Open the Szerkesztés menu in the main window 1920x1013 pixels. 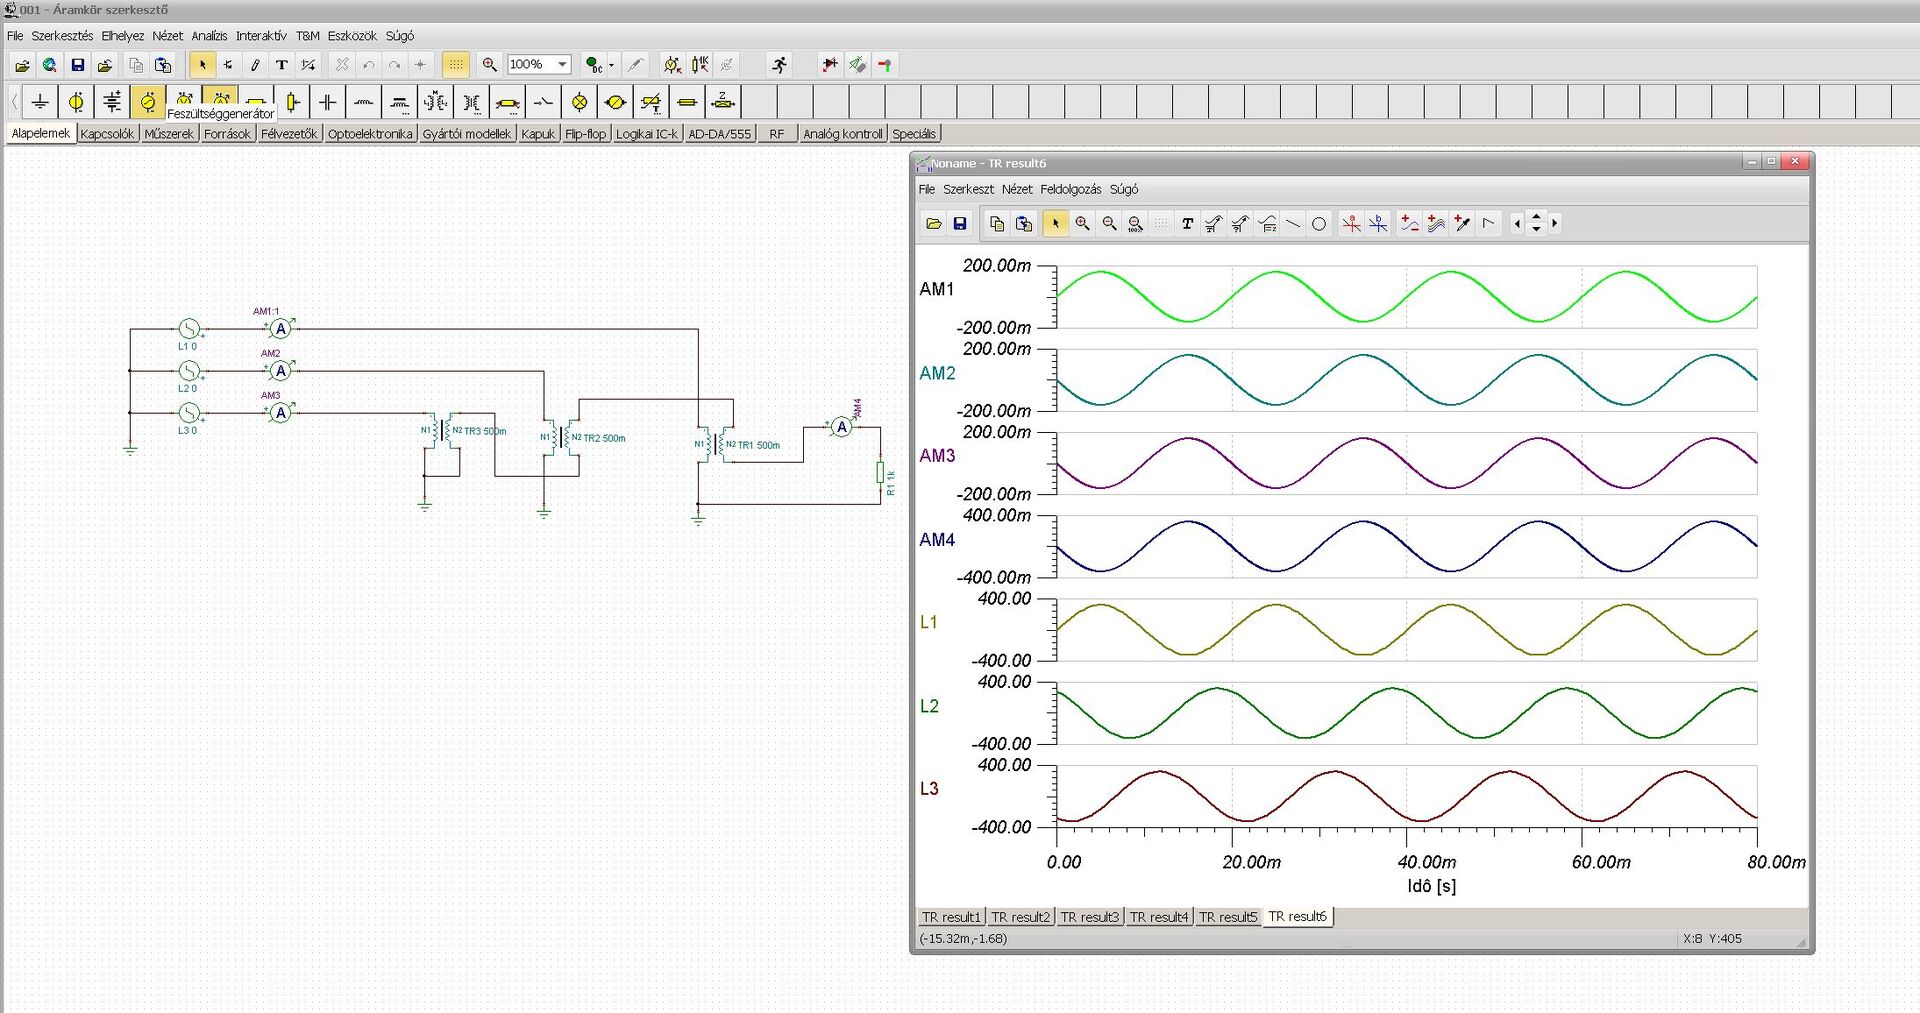(x=62, y=36)
